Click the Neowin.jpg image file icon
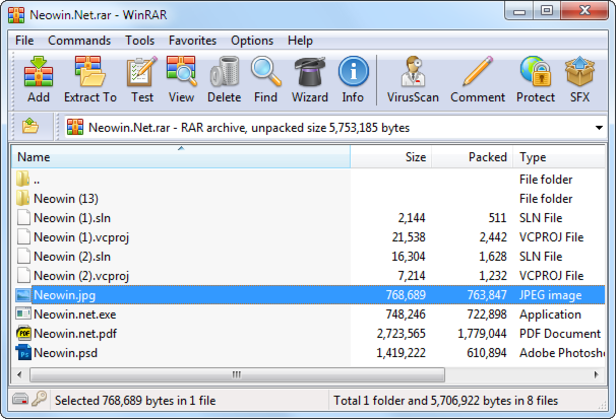616x419 pixels. click(x=23, y=295)
